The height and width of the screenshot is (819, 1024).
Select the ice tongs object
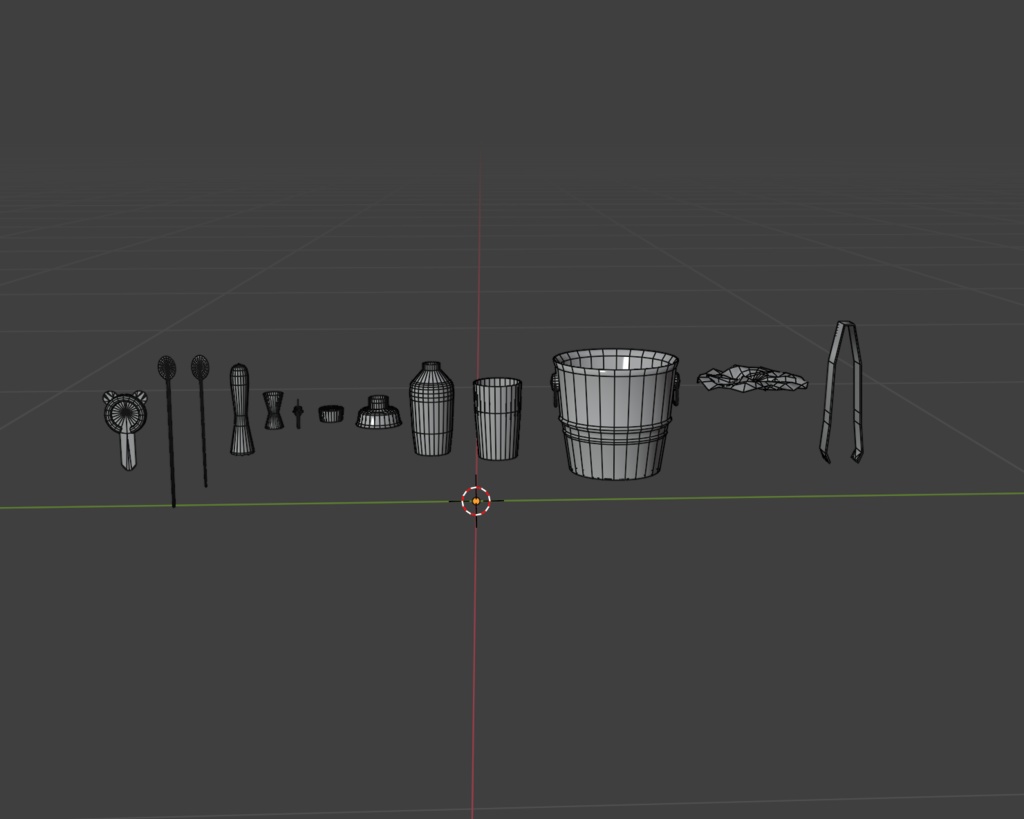[842, 392]
